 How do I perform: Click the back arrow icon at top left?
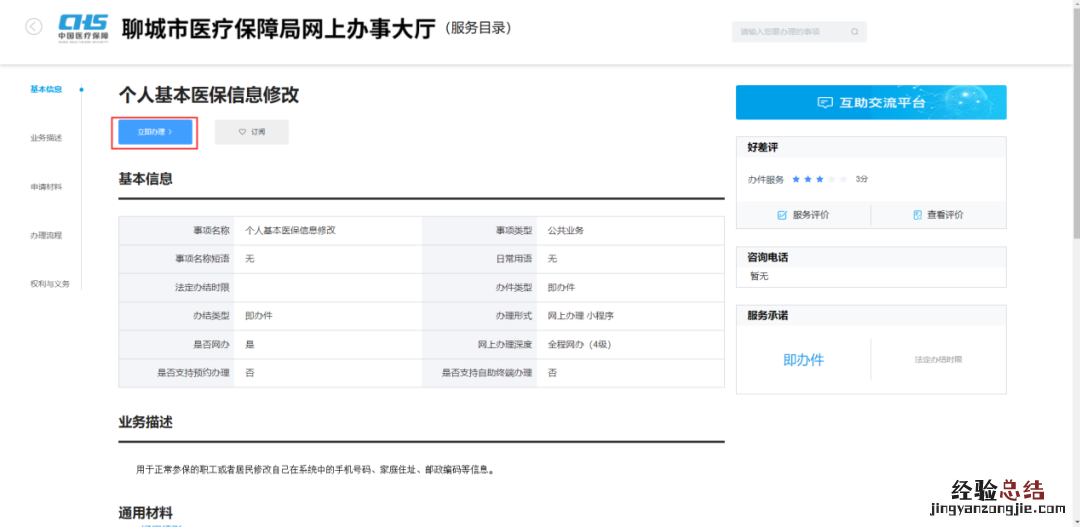[x=34, y=27]
